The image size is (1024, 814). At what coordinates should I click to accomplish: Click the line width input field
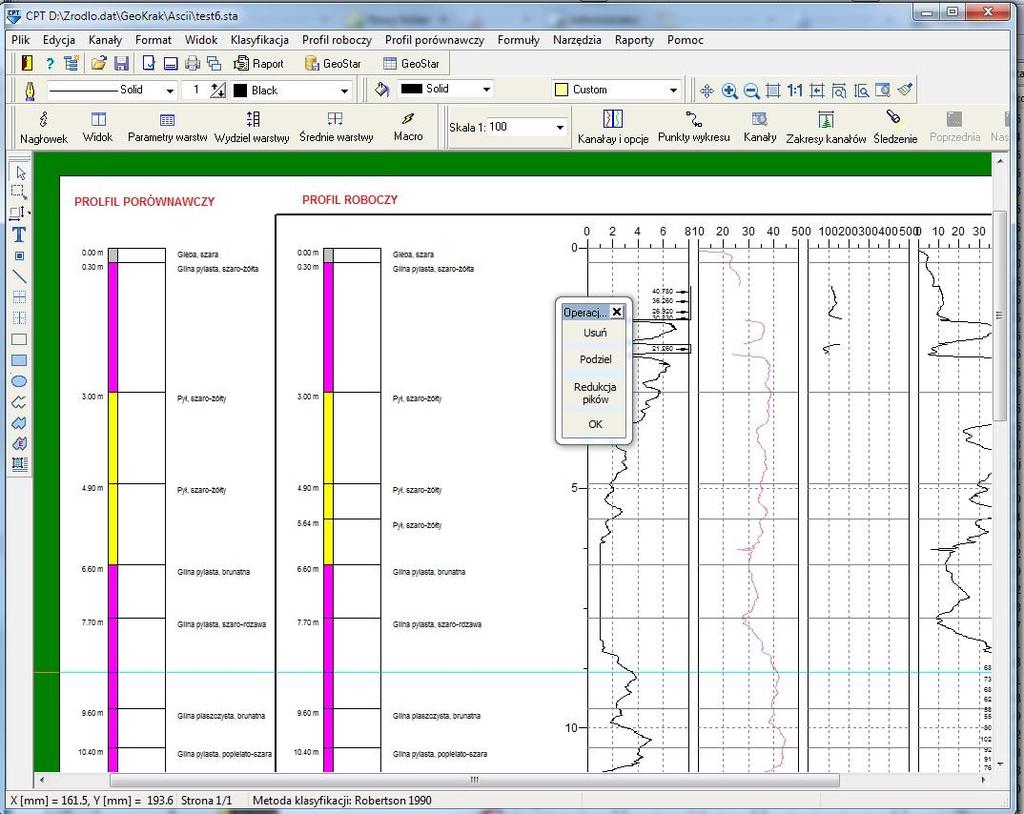click(x=195, y=90)
